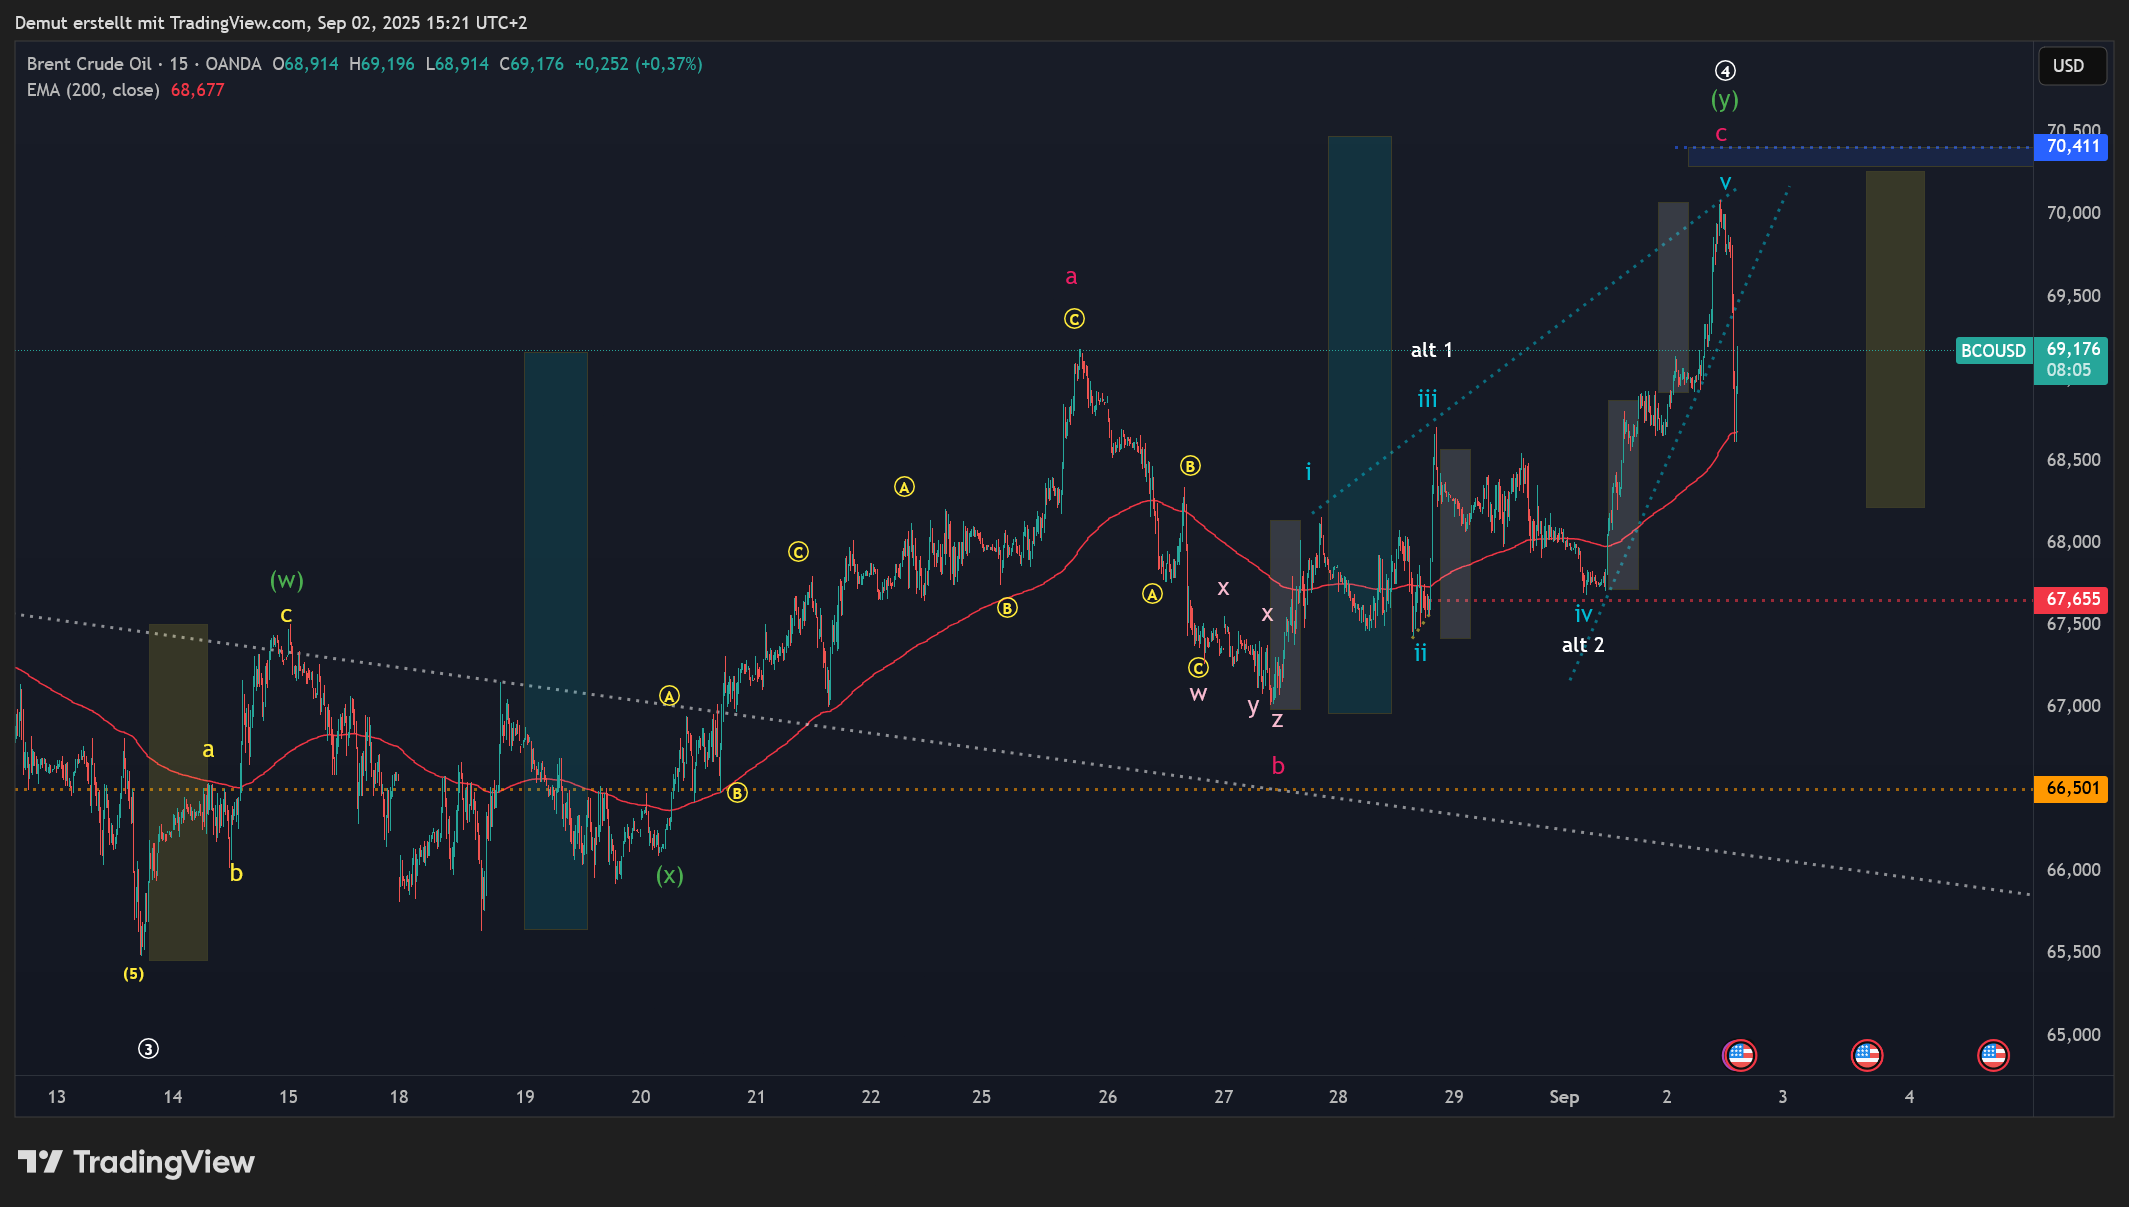The width and height of the screenshot is (2129, 1207).
Task: Click the yellow circled C label below pink a
Action: (1074, 319)
